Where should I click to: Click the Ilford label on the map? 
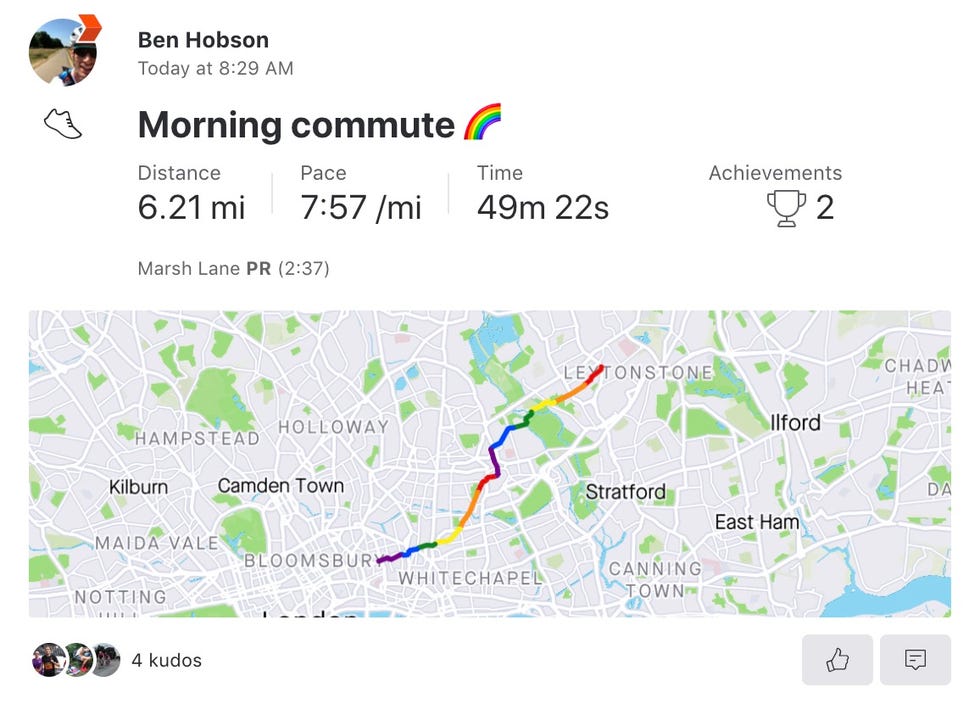click(795, 423)
